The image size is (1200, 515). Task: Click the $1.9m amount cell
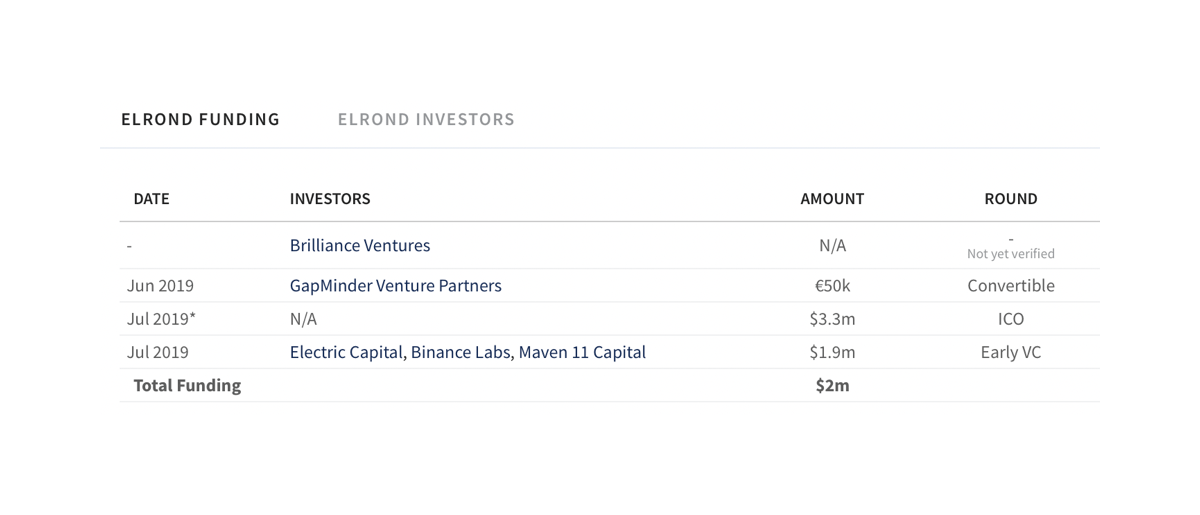pos(832,352)
